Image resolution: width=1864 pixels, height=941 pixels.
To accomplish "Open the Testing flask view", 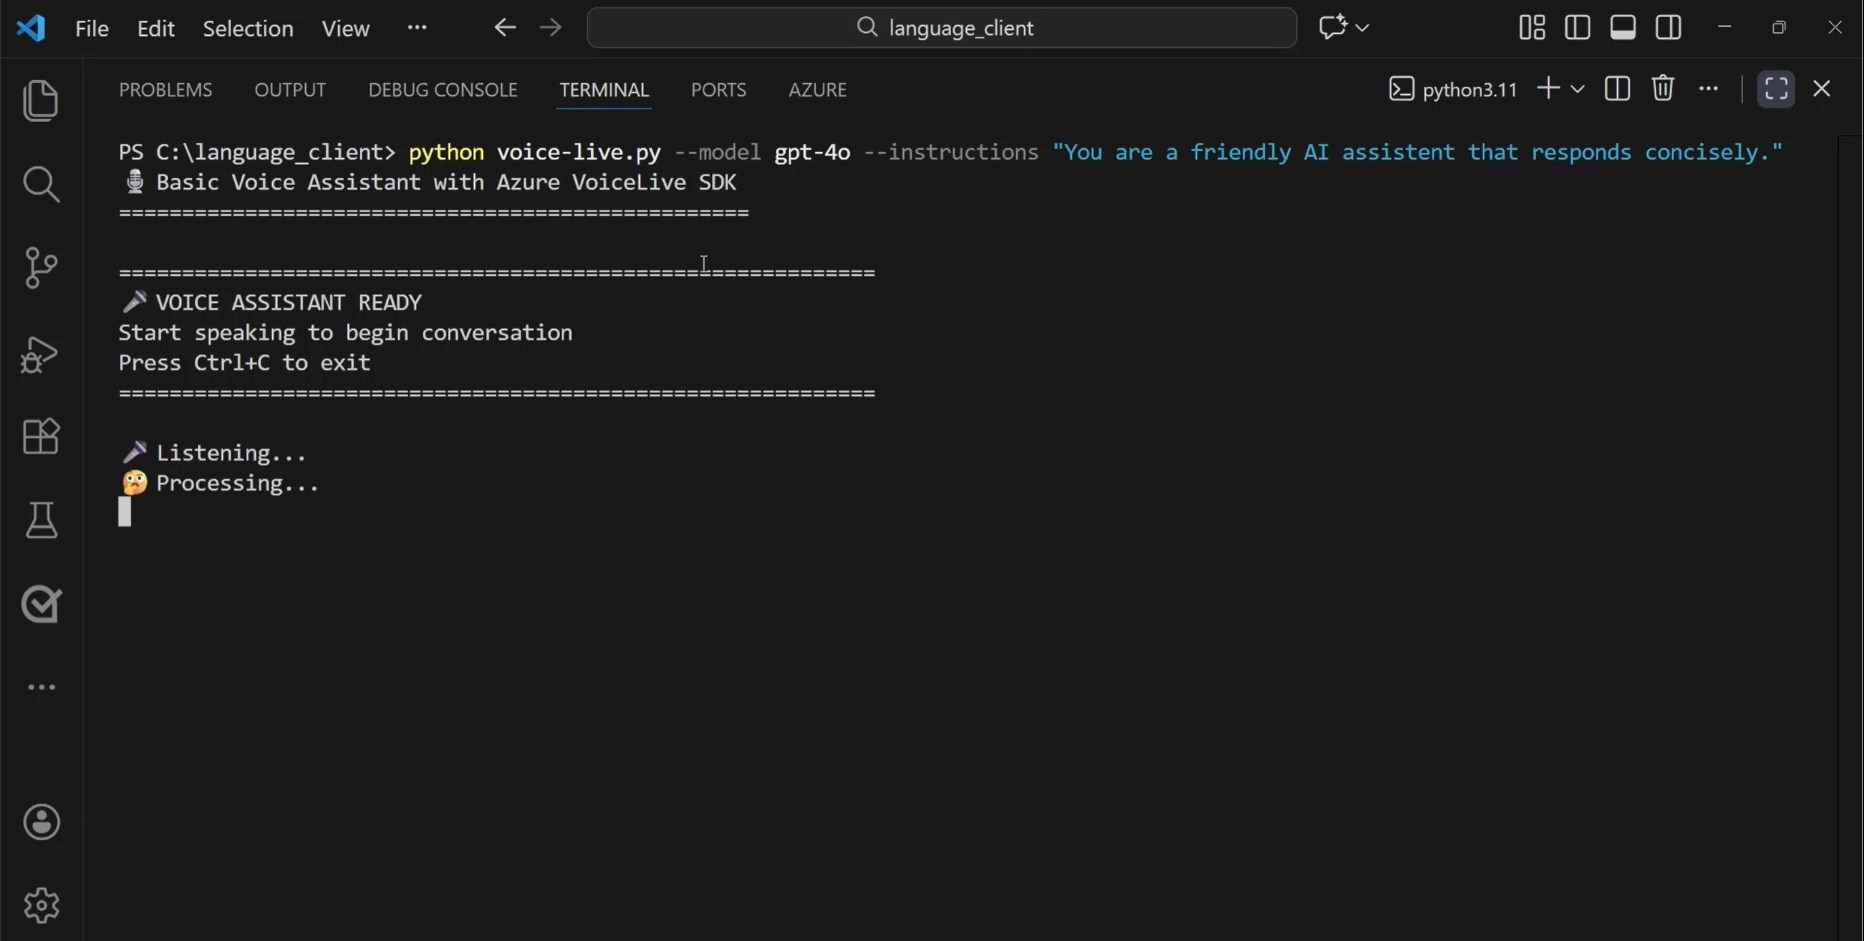I will (x=41, y=520).
